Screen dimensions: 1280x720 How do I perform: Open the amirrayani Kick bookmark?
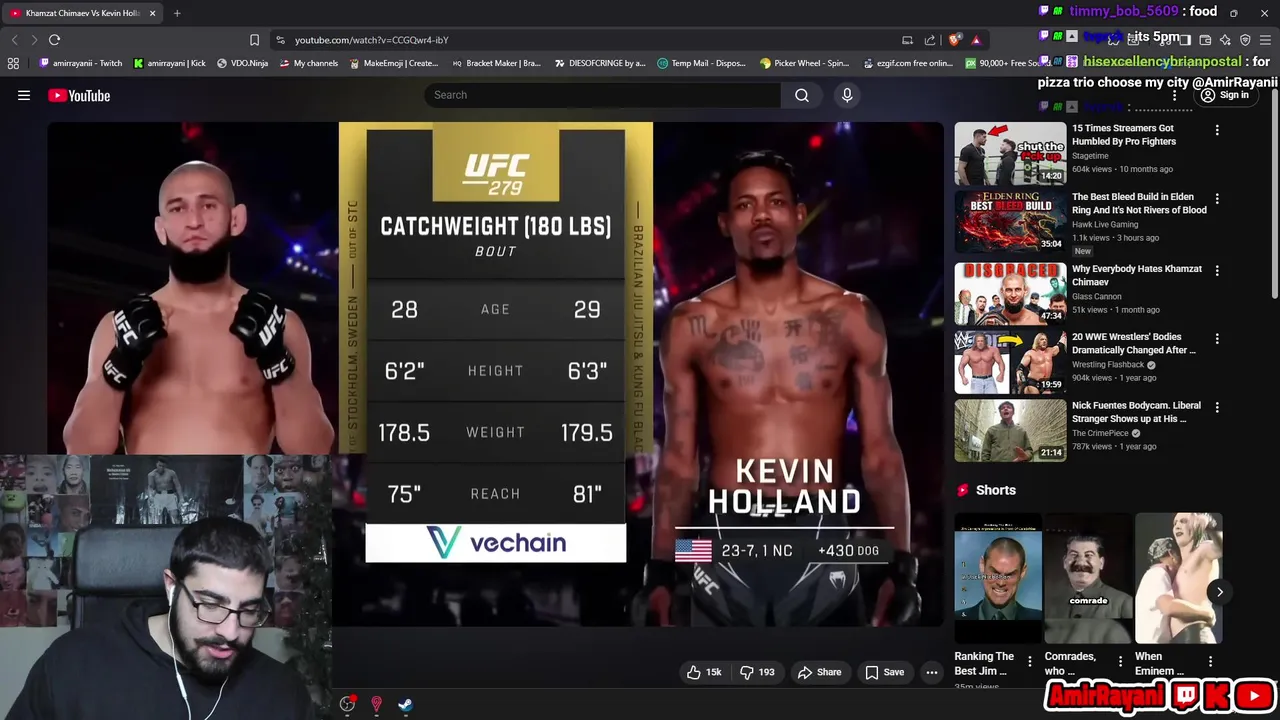[x=170, y=63]
